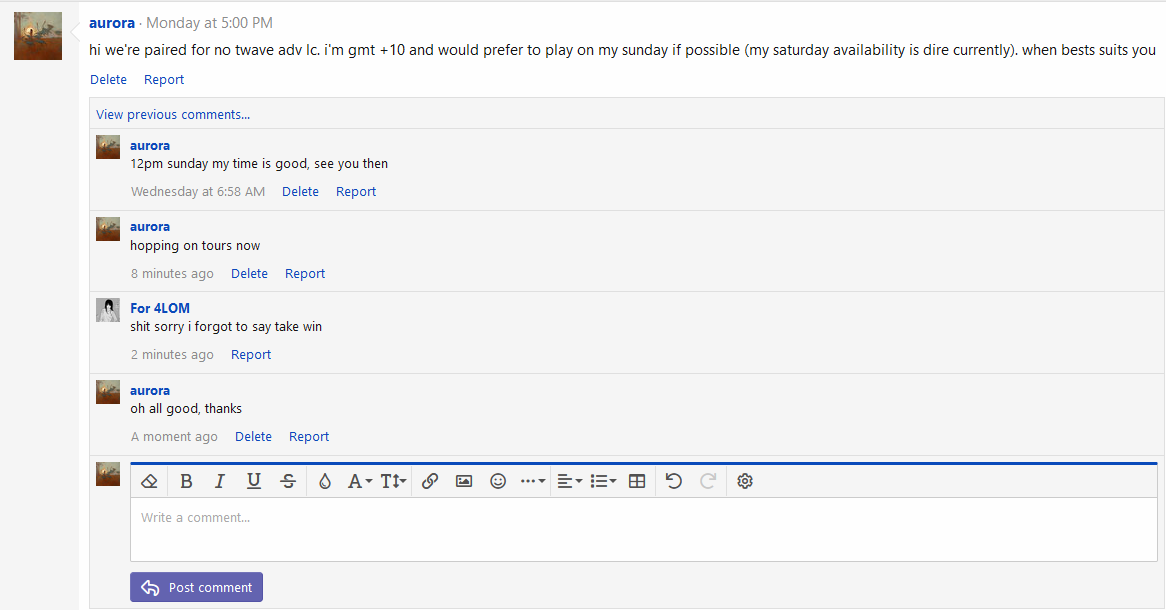This screenshot has height=610, width=1166.
Task: Open the font size dropdown
Action: 393,481
